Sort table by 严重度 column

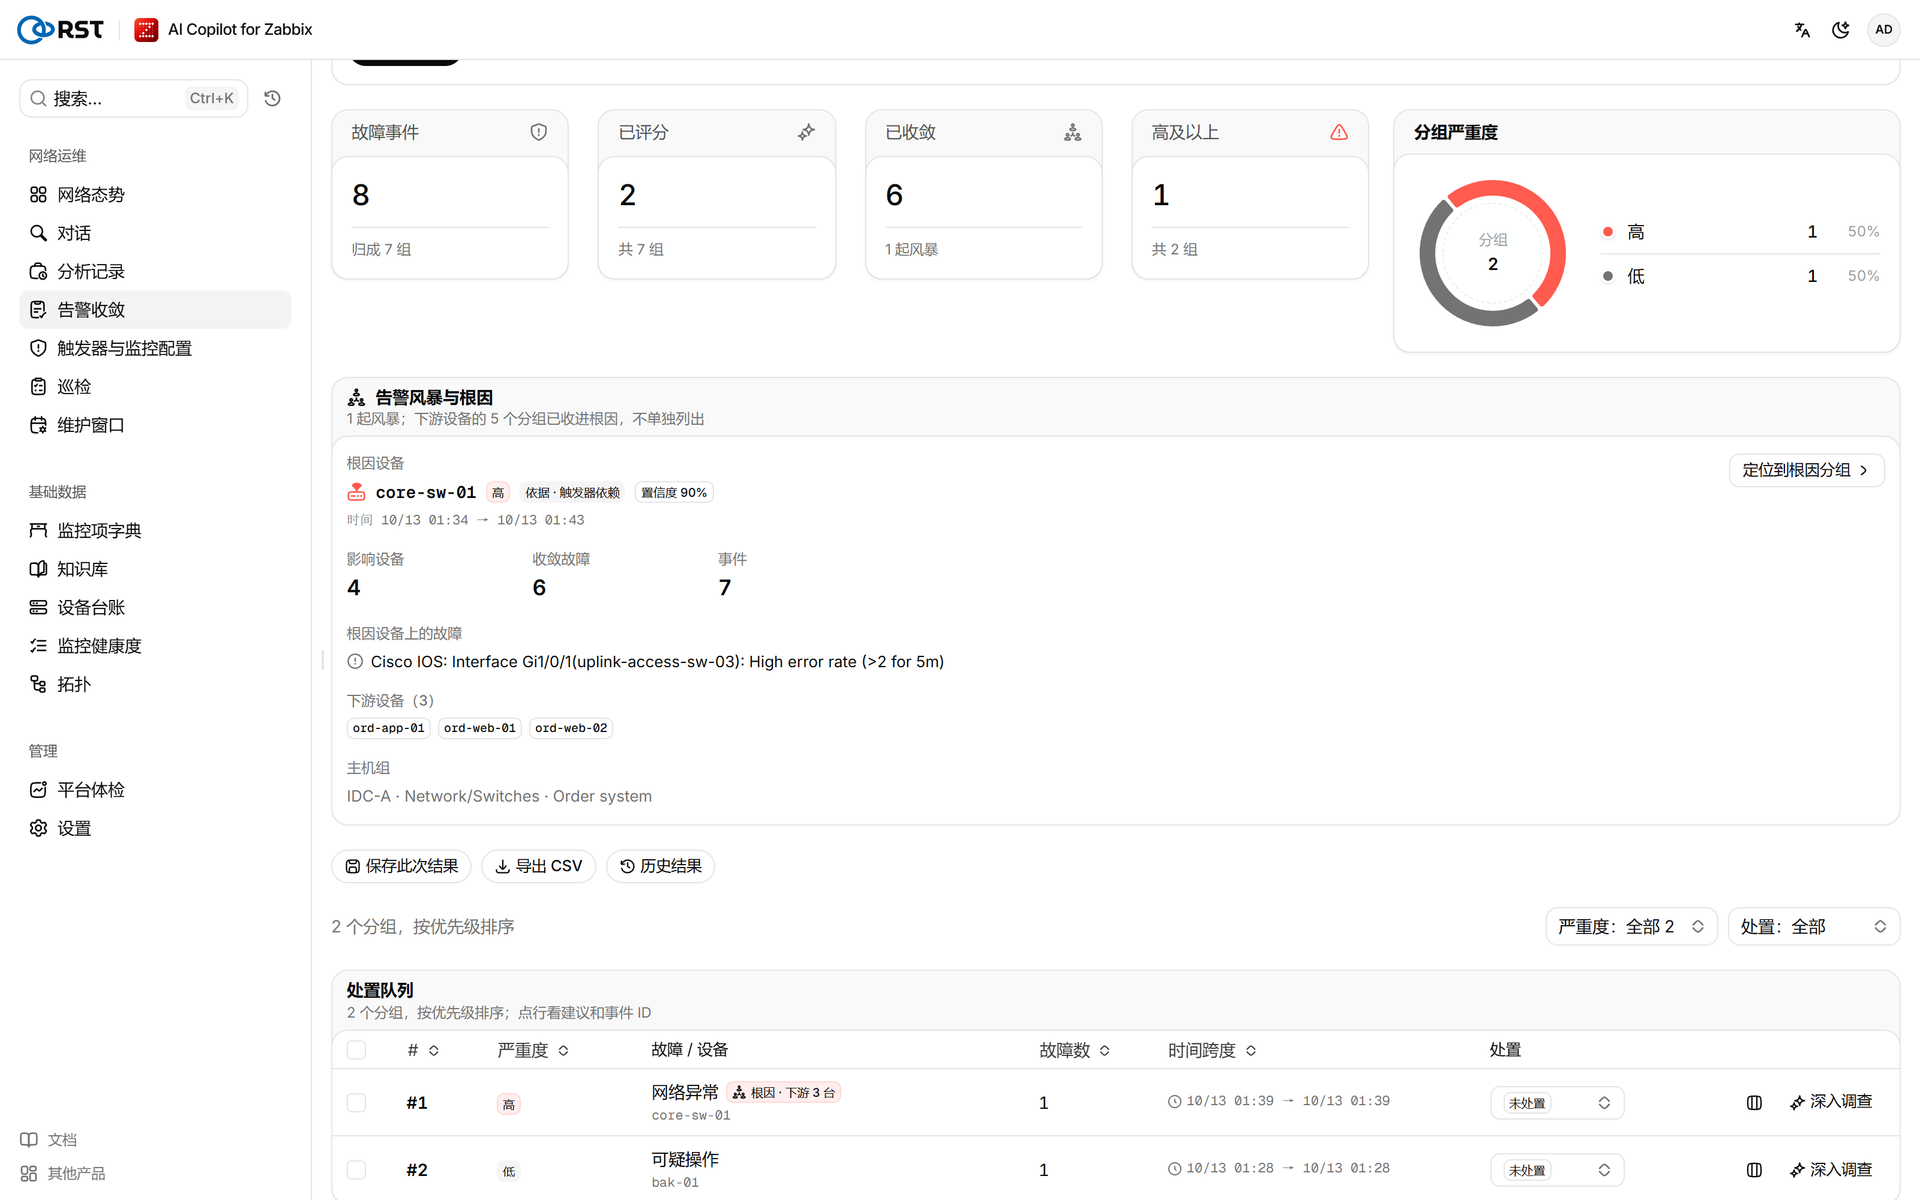click(533, 1050)
